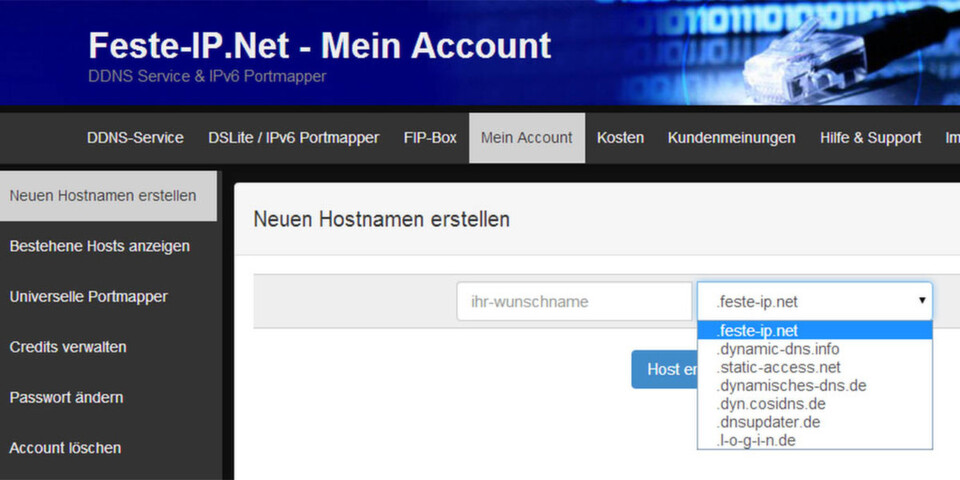
Task: Click the Neuen Hostnamen erstellen panel heading
Action: click(x=381, y=219)
